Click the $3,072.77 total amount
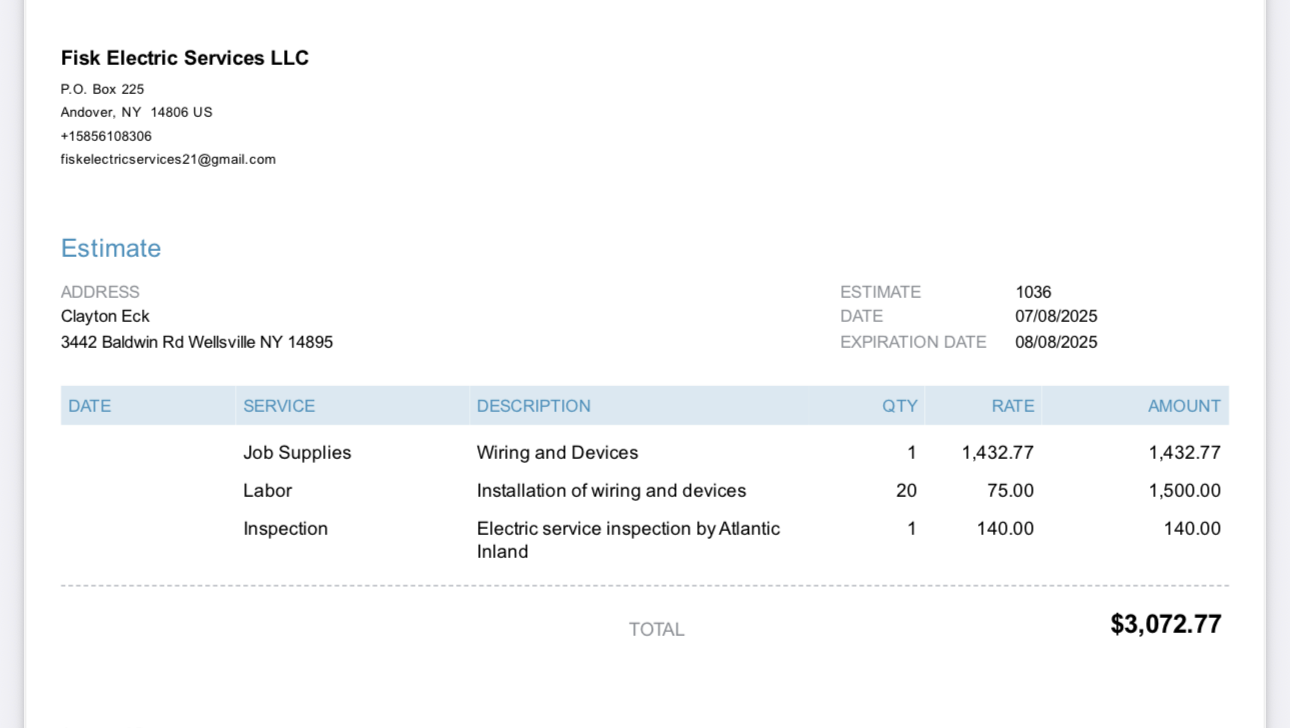This screenshot has height=728, width=1290. tap(1166, 624)
